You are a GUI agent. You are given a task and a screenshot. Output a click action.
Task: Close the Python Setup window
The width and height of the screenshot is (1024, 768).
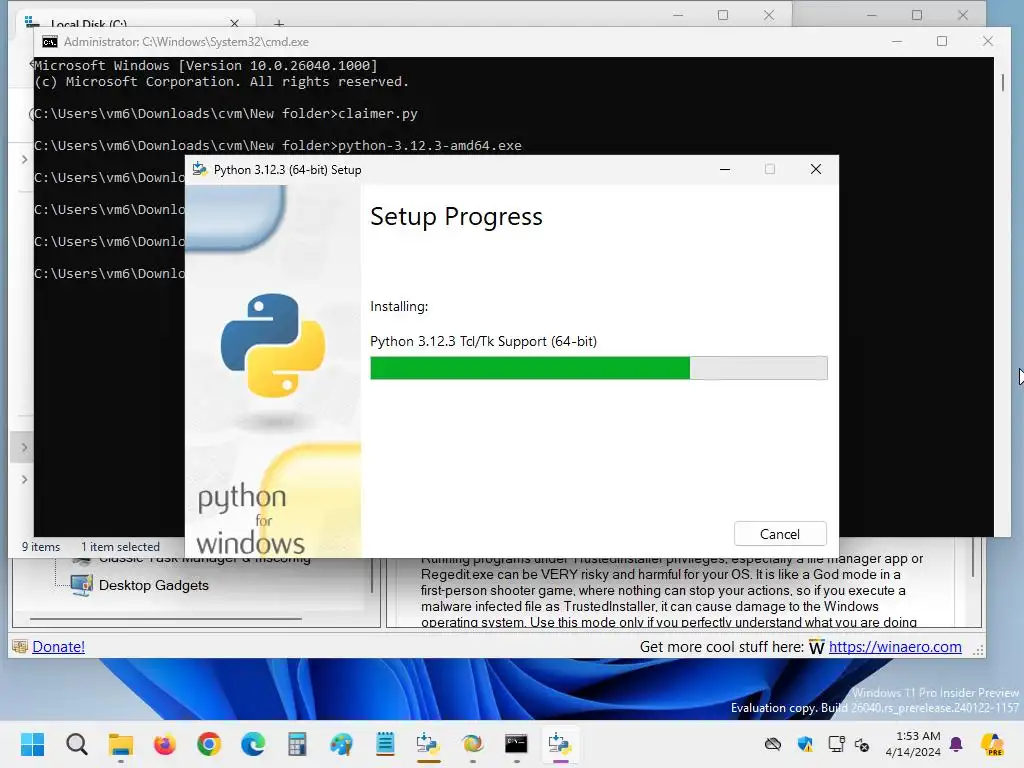816,169
